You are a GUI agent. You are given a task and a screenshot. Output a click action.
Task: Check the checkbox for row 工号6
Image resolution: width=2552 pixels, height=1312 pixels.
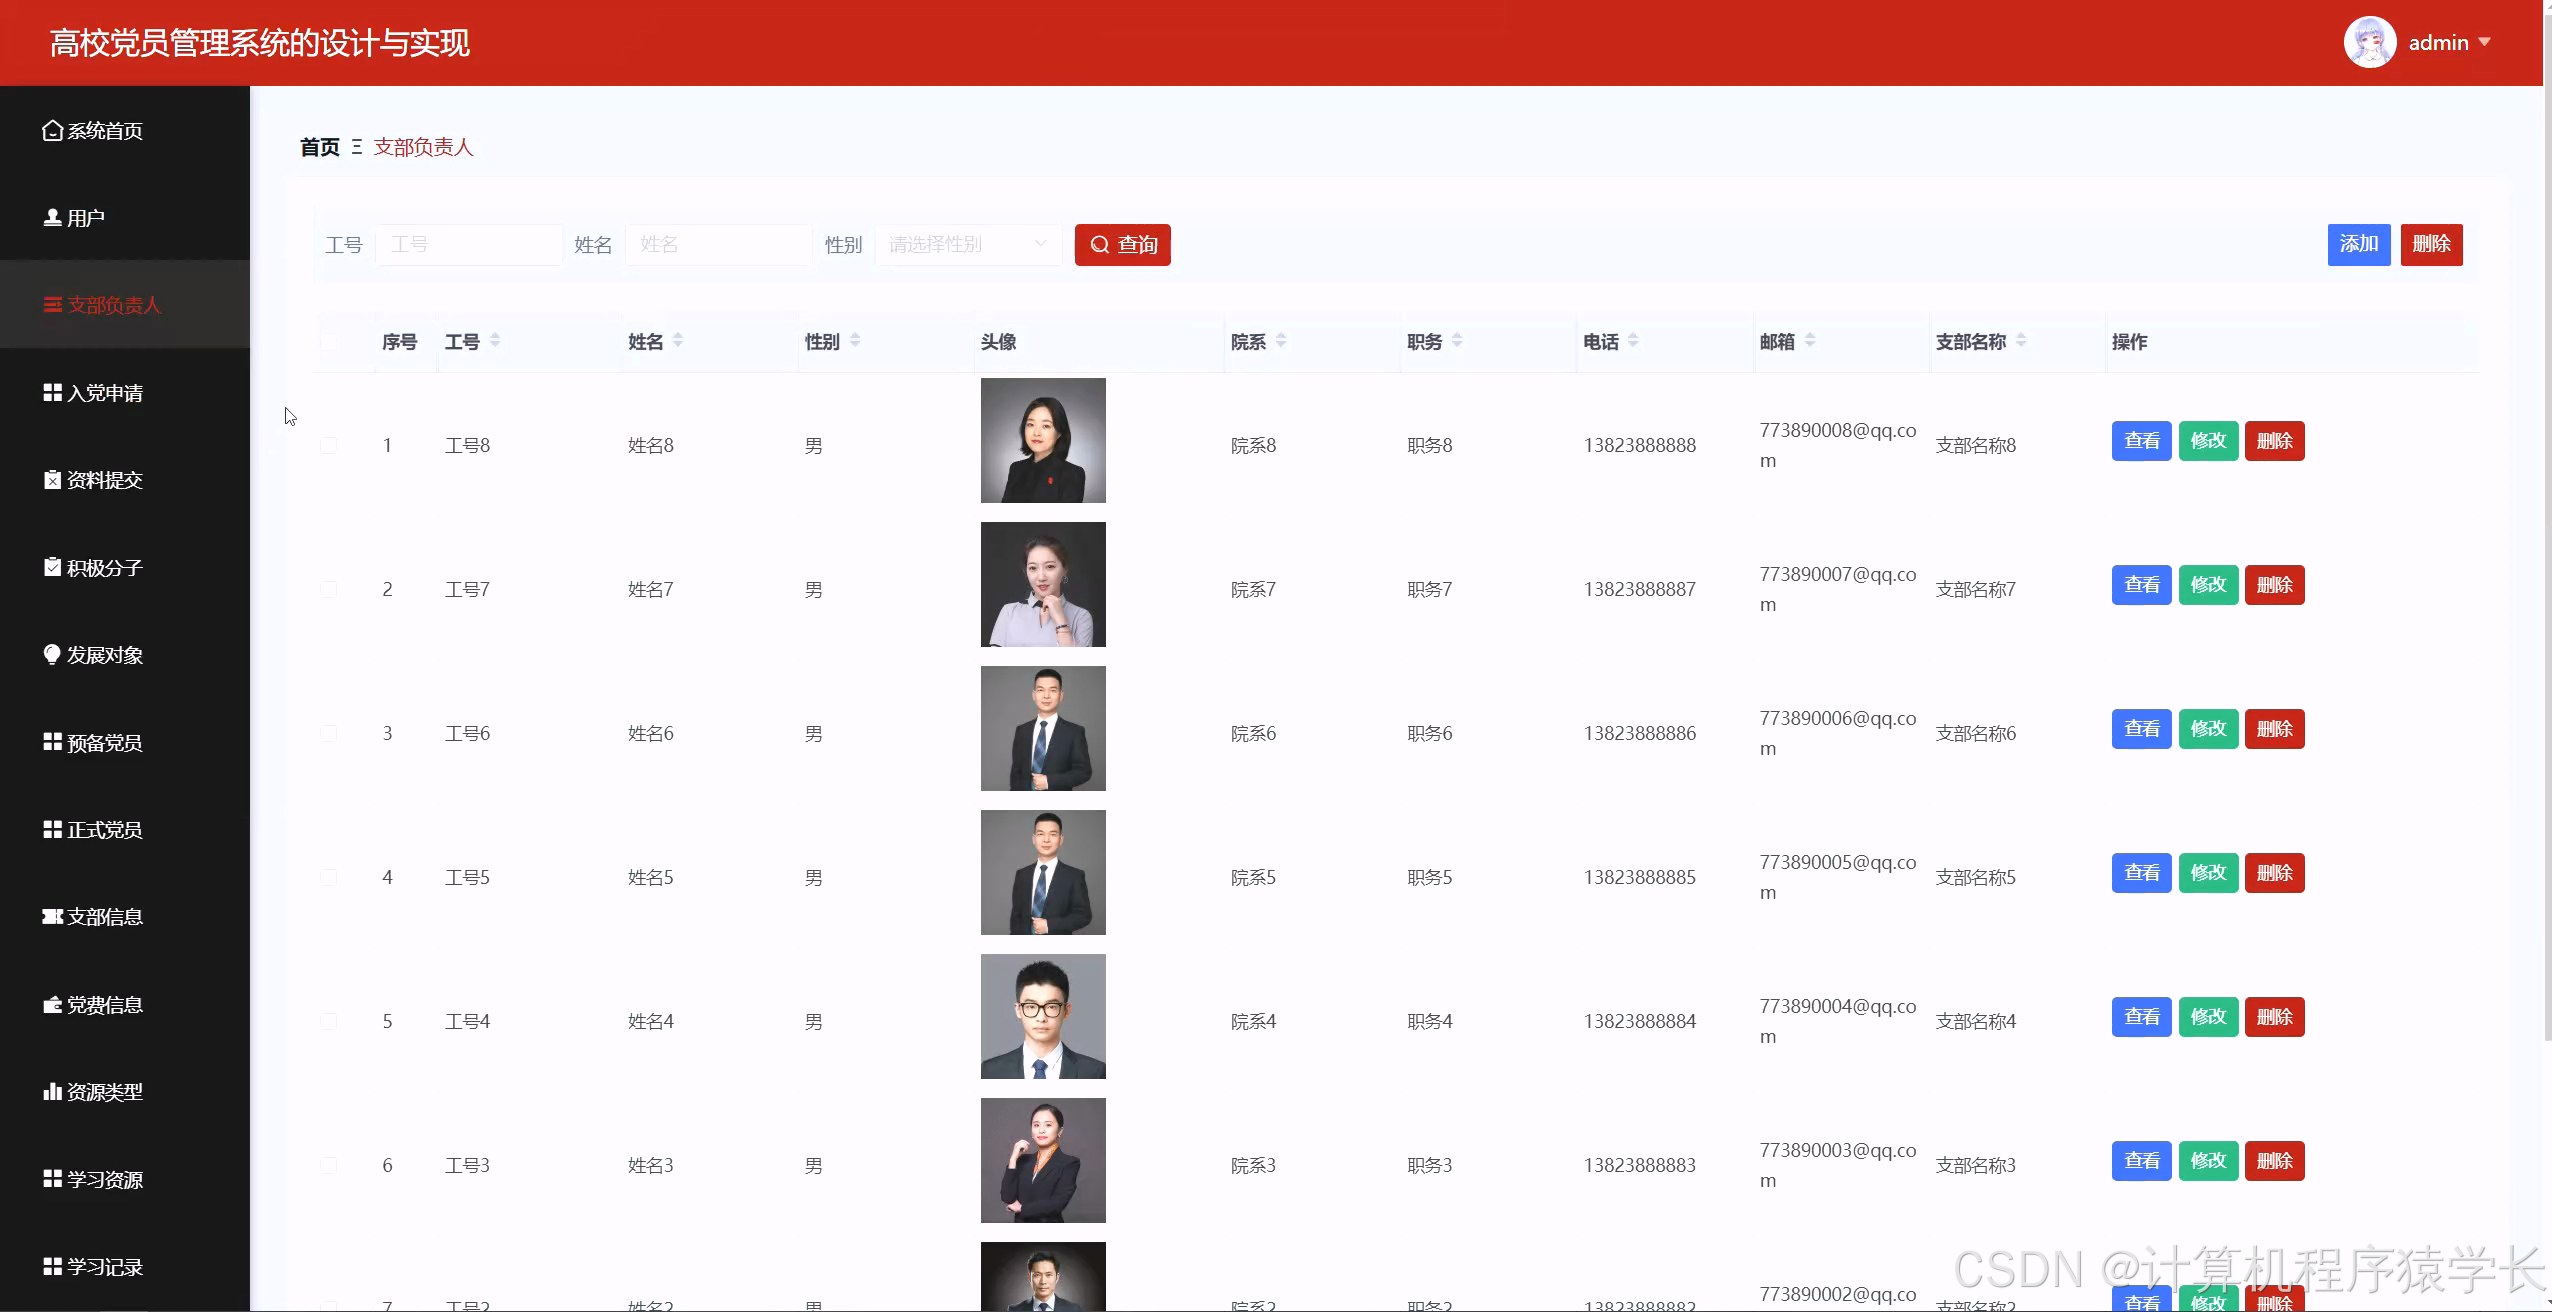point(329,733)
